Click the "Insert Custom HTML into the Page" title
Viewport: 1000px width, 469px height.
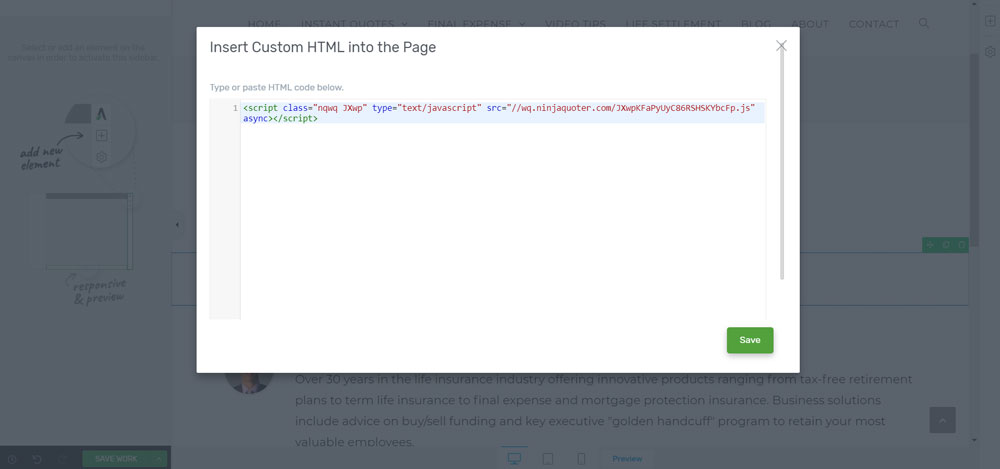coord(323,47)
